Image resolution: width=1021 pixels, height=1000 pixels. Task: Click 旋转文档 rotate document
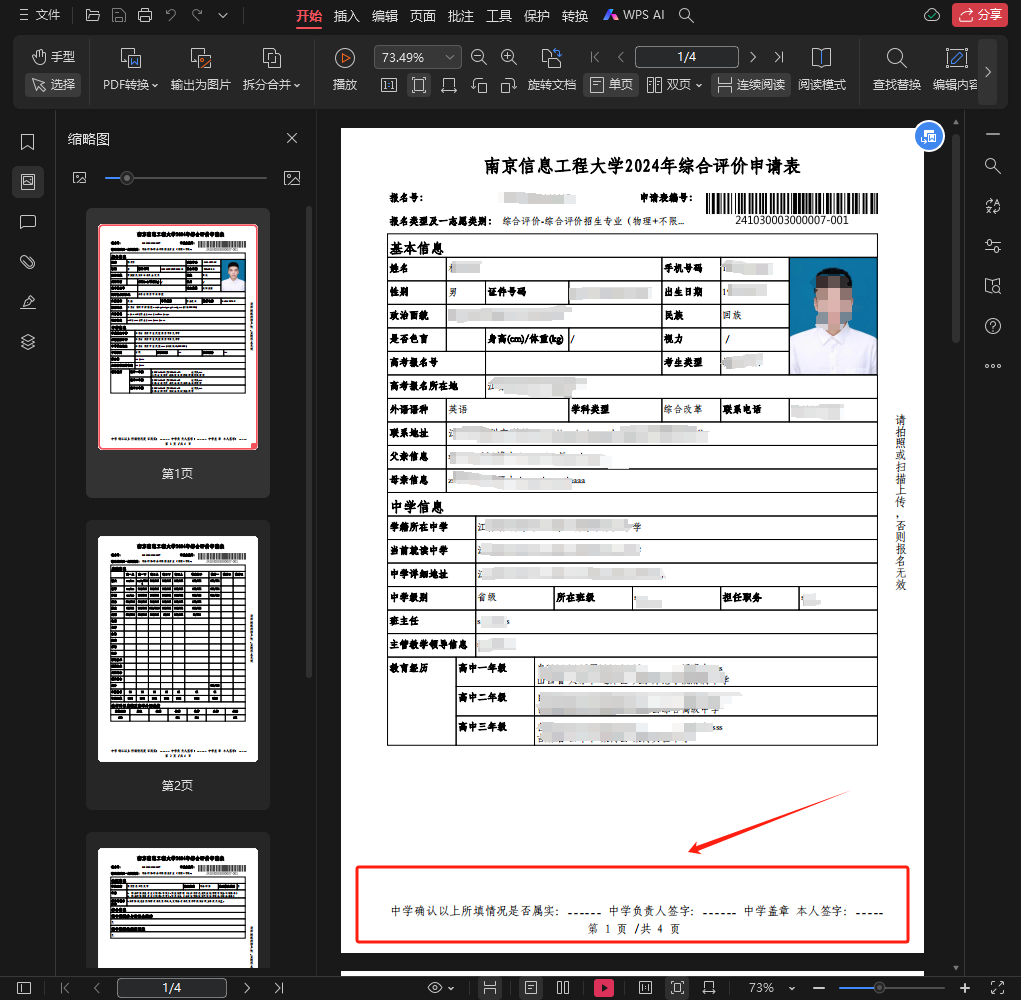click(x=552, y=70)
